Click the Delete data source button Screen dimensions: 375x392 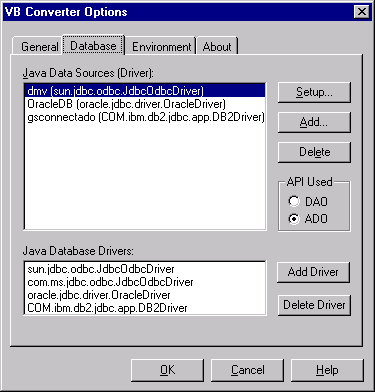[x=314, y=152]
